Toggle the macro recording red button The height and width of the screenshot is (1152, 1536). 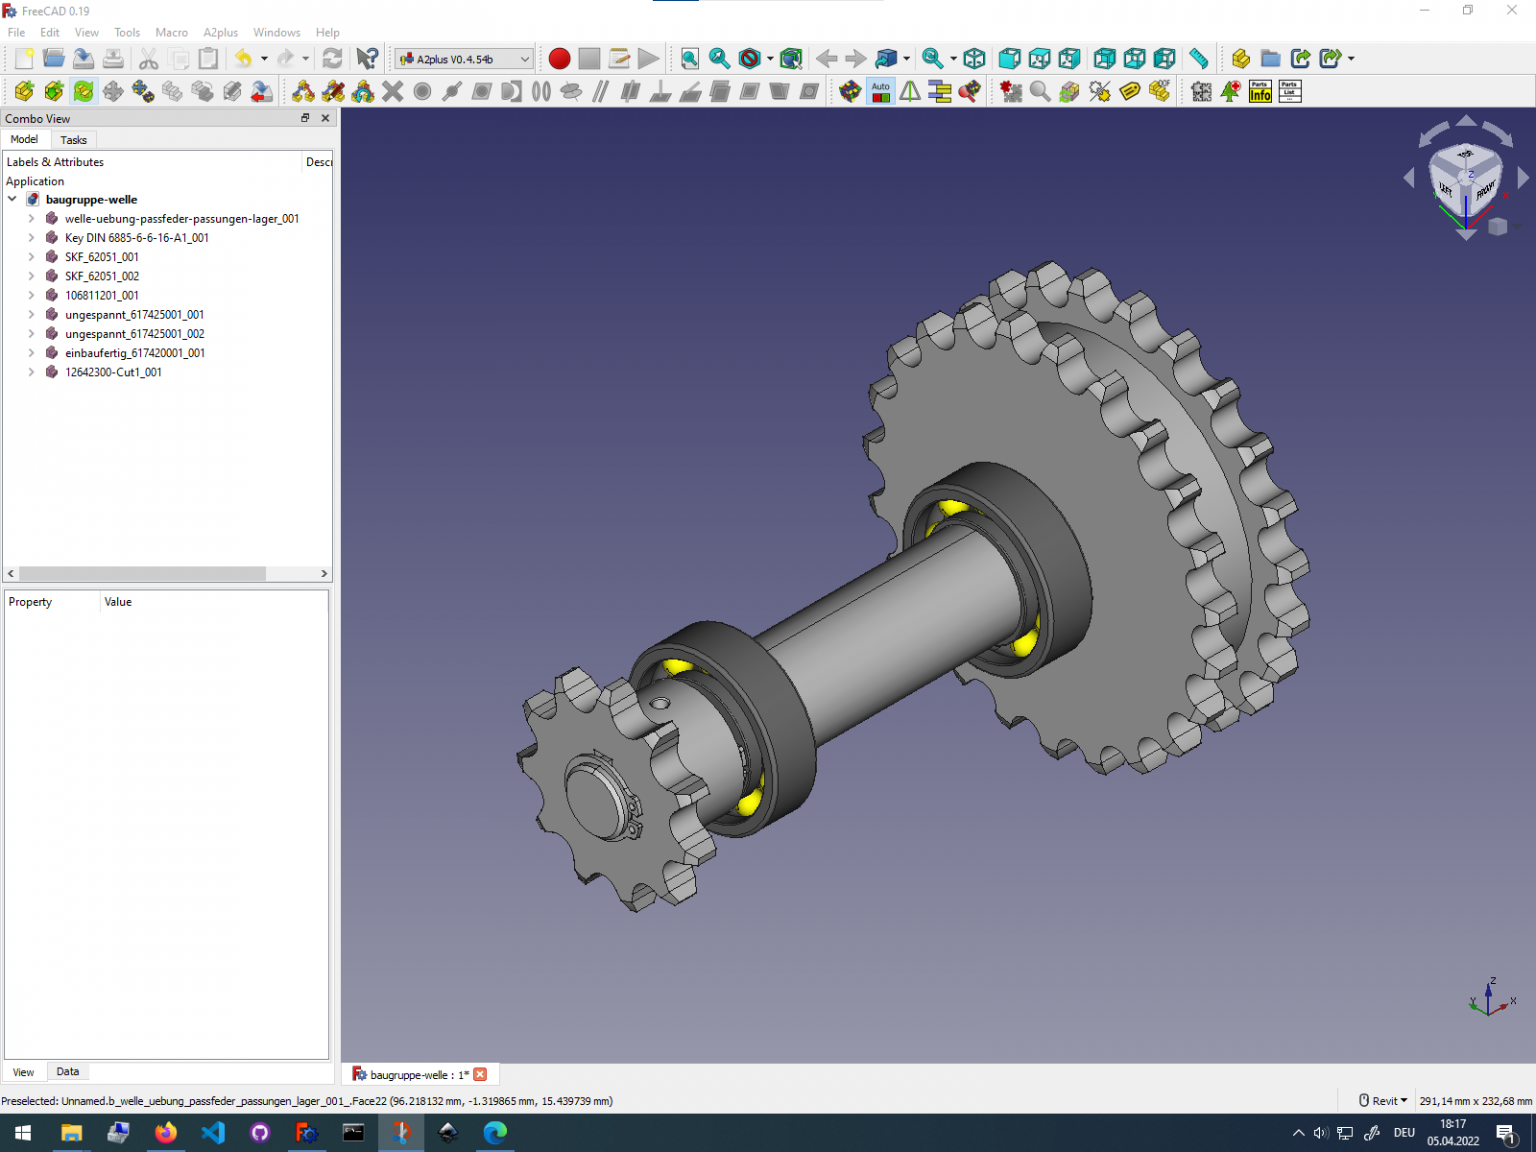point(559,58)
